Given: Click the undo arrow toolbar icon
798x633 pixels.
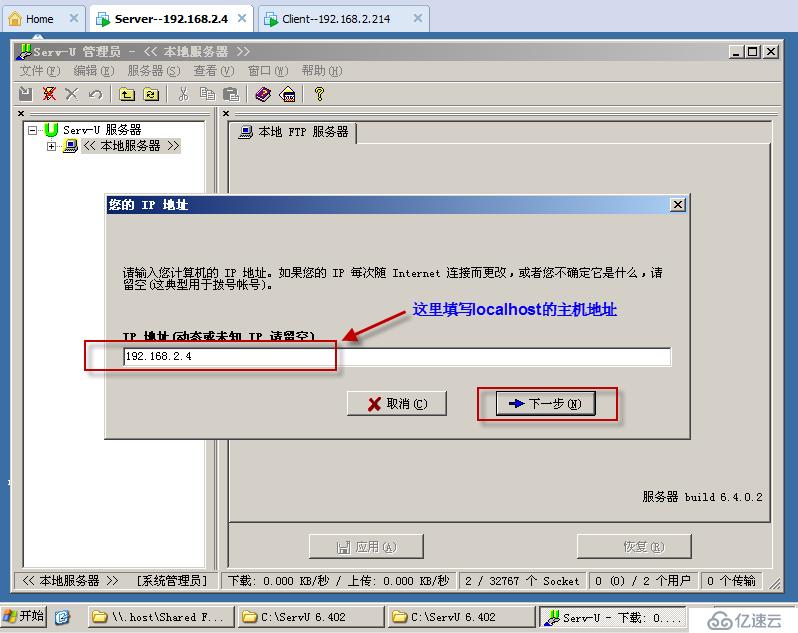Looking at the screenshot, I should 95,94.
